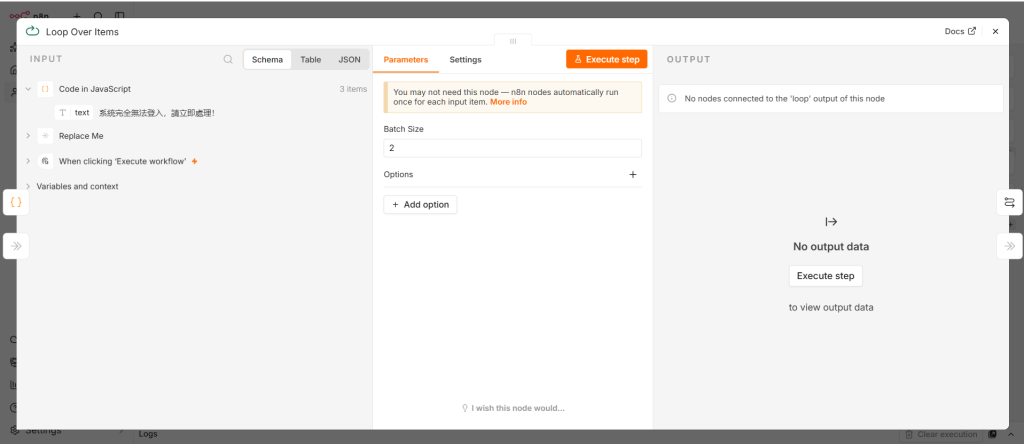Click the 3 items count label
The width and height of the screenshot is (1024, 444).
click(353, 89)
